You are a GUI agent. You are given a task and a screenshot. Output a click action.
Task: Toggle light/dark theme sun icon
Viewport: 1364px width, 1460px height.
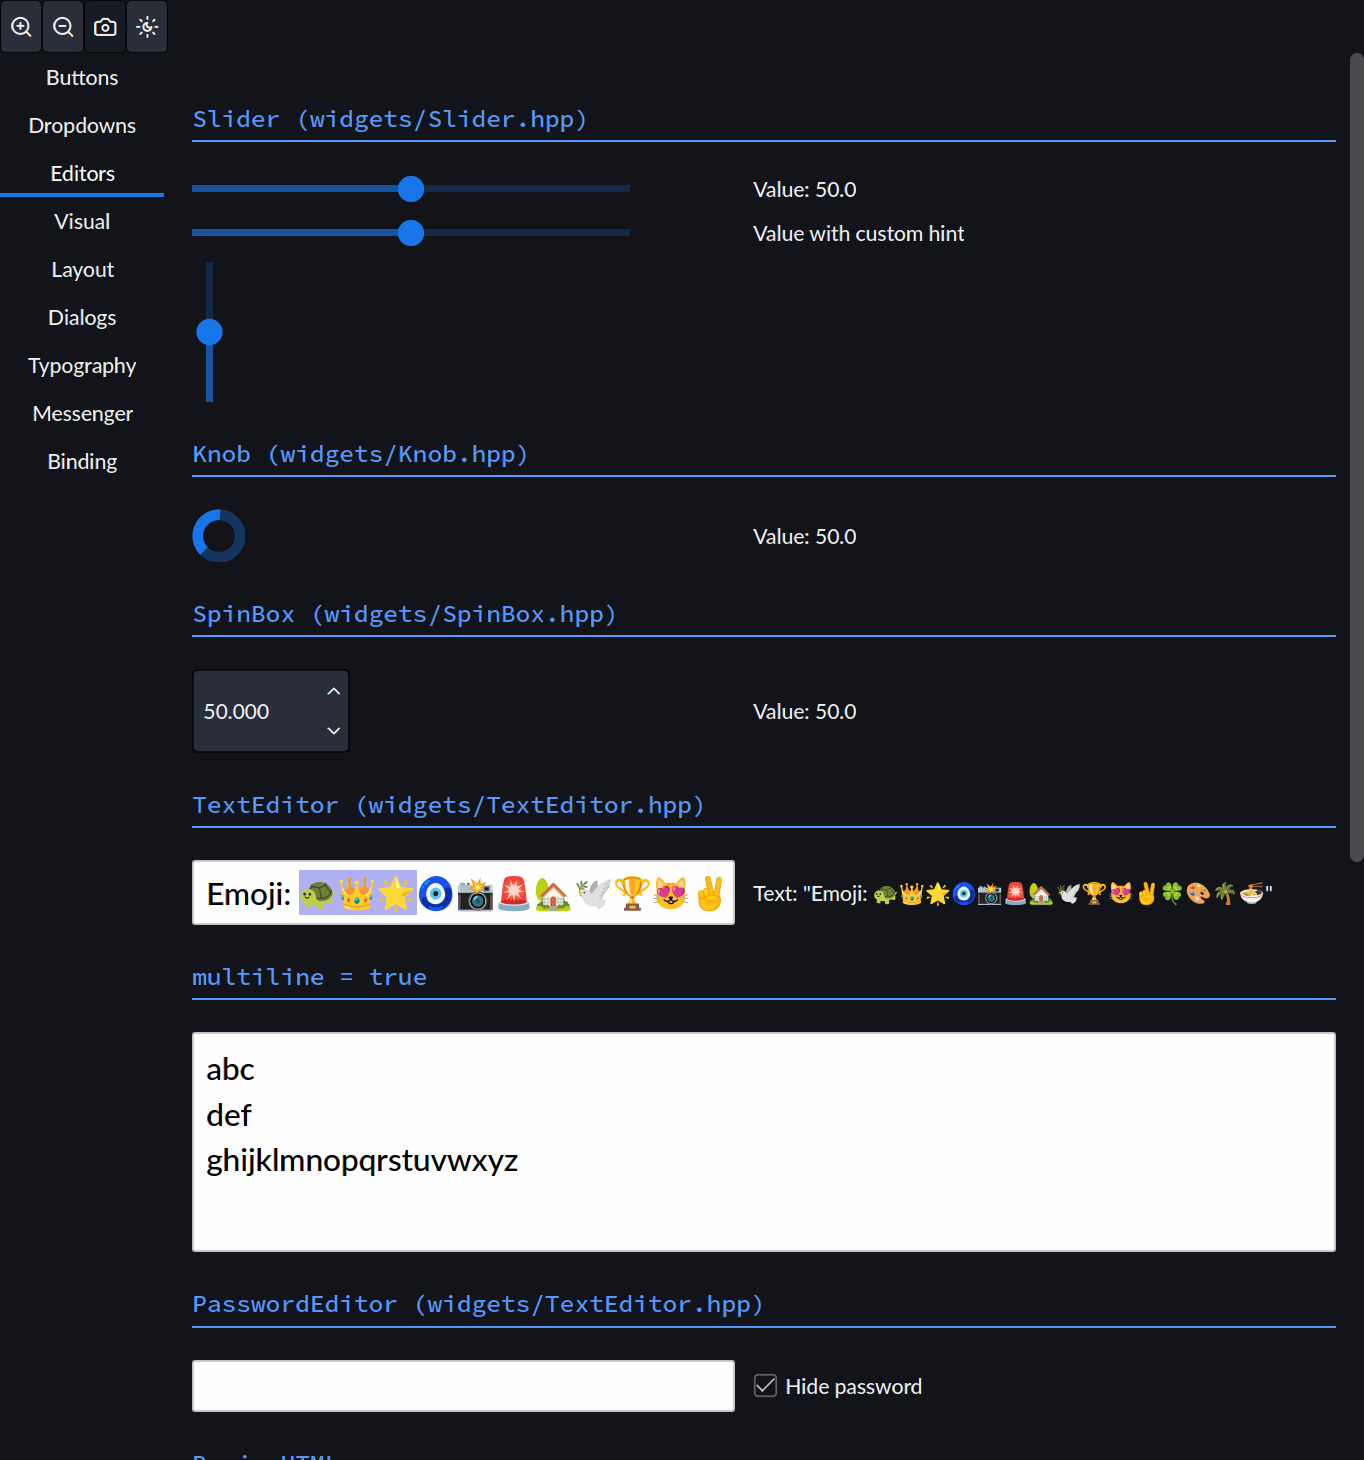pos(147,27)
